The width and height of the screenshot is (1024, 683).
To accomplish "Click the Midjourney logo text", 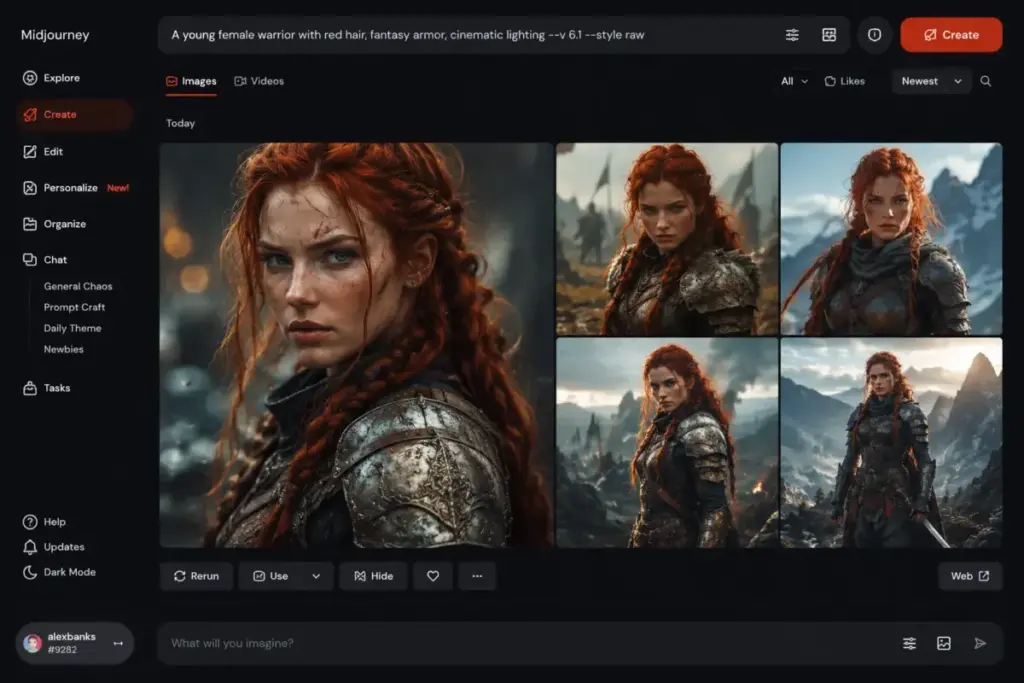I will (55, 35).
